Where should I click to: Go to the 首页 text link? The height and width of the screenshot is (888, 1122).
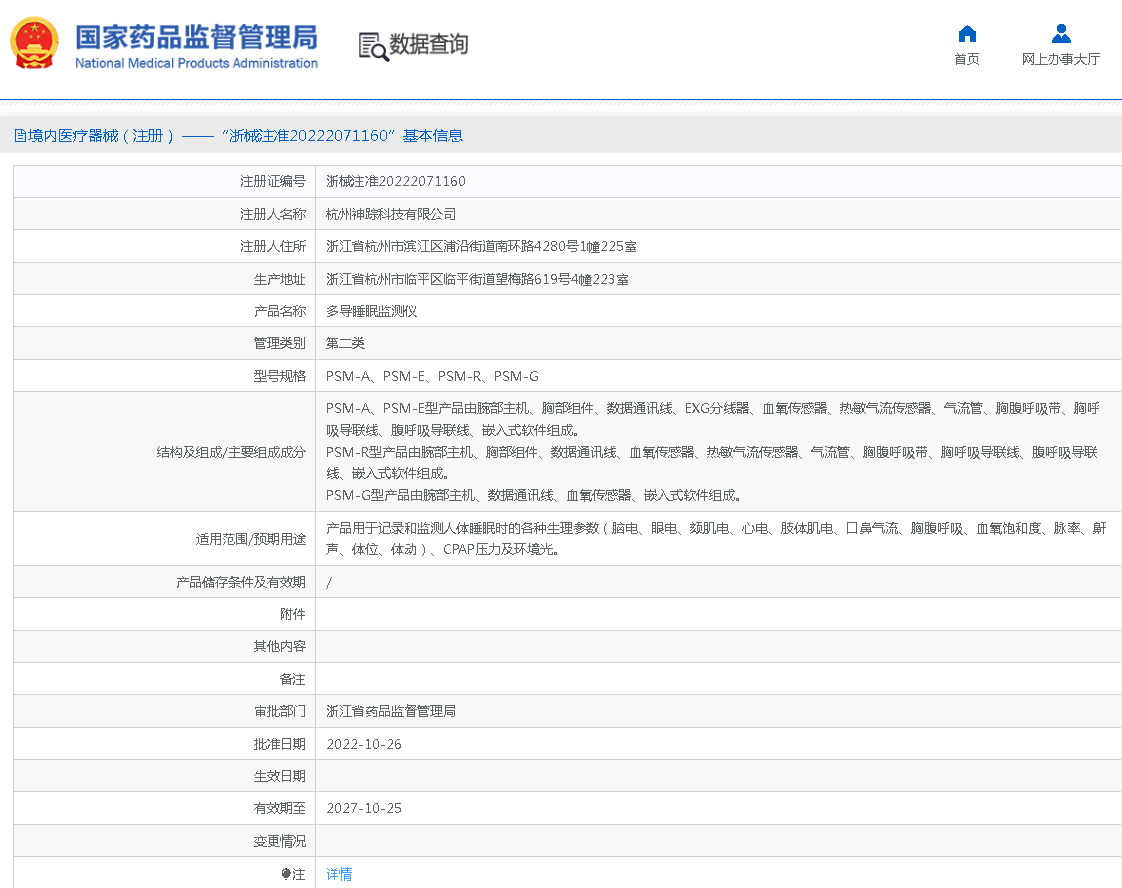coord(966,59)
